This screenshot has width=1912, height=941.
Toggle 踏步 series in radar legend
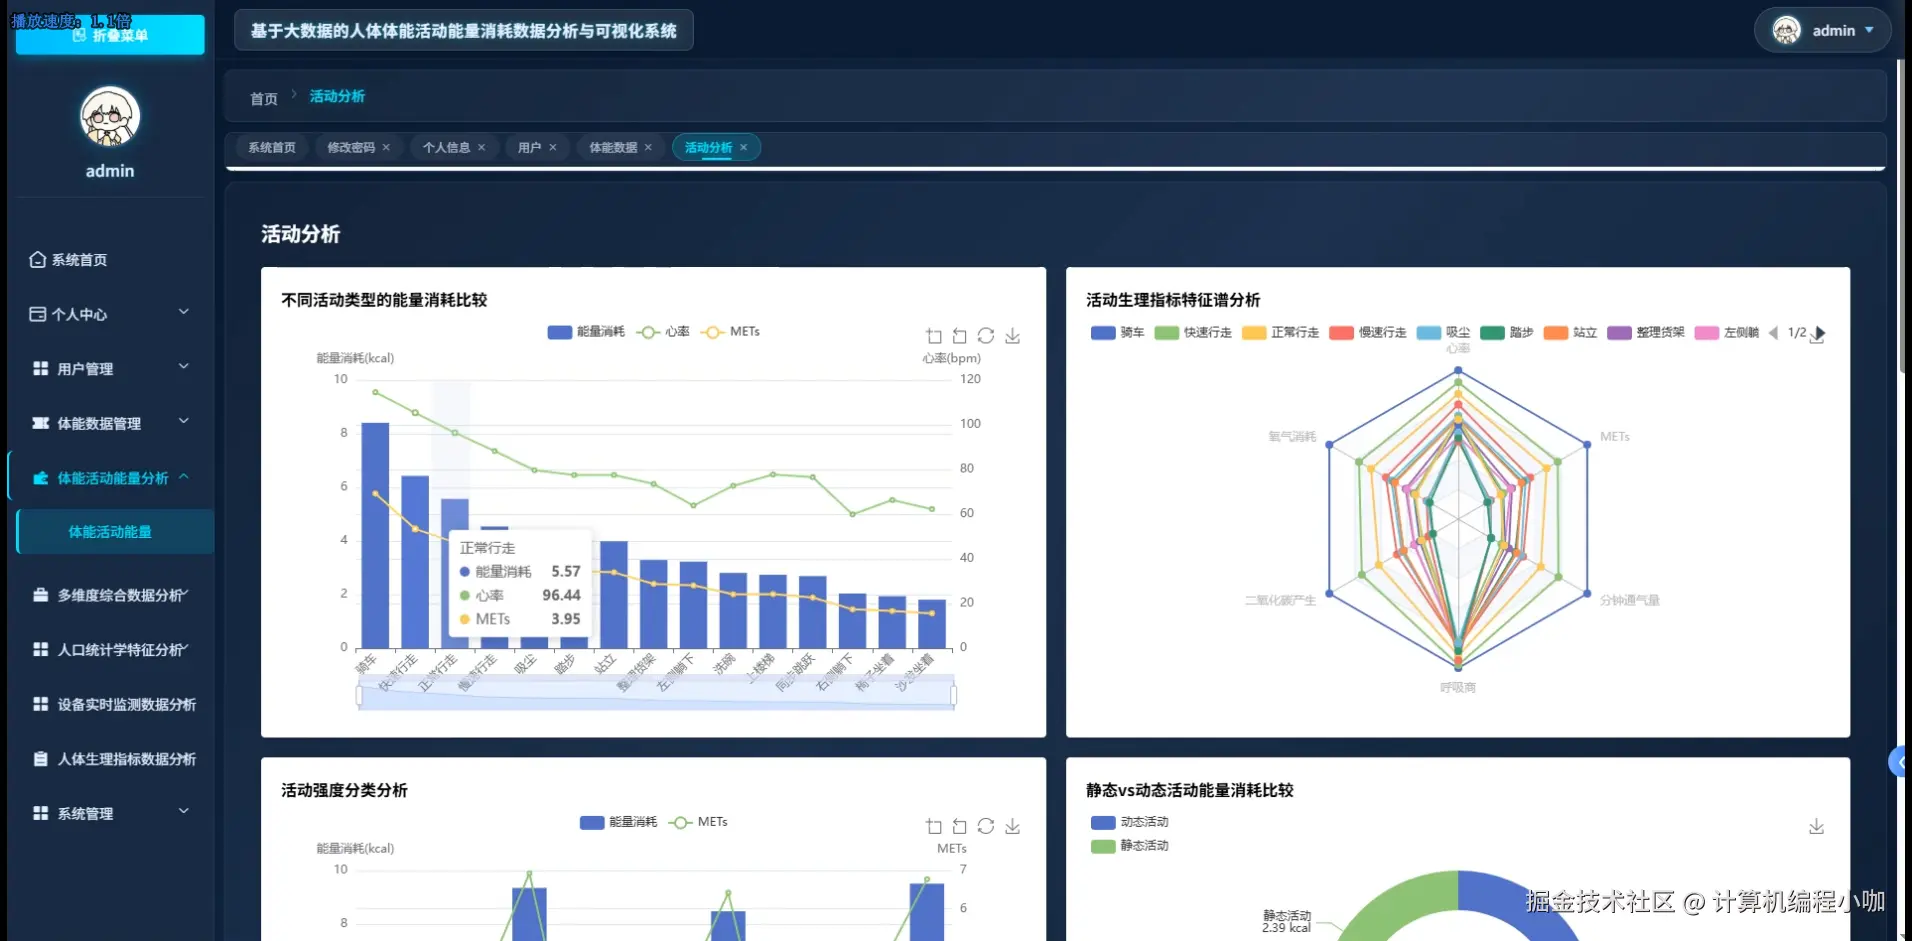coord(1507,333)
